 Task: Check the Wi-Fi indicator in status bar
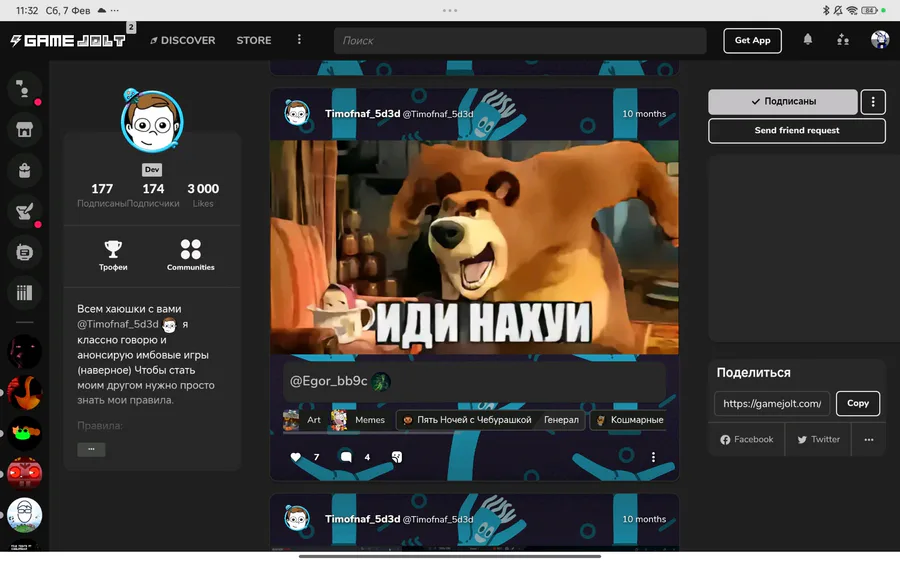coord(852,10)
